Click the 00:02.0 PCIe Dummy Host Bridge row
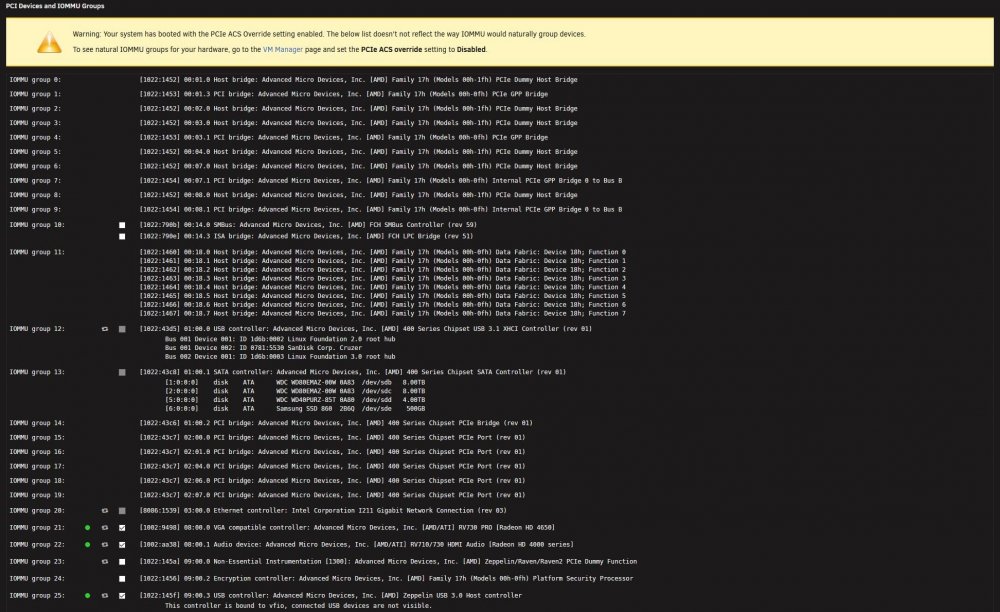The height and width of the screenshot is (612, 1000). [358, 108]
